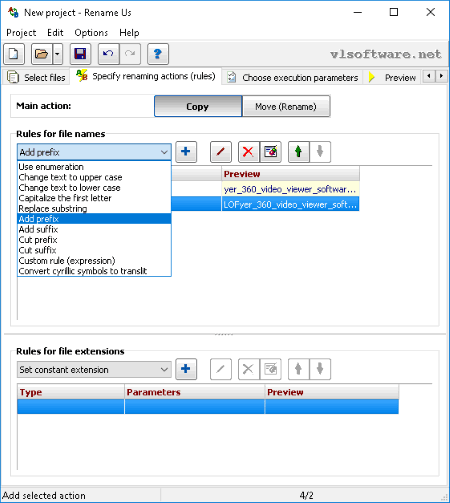Open the Project menu
The width and height of the screenshot is (450, 503).
pyautogui.click(x=21, y=33)
